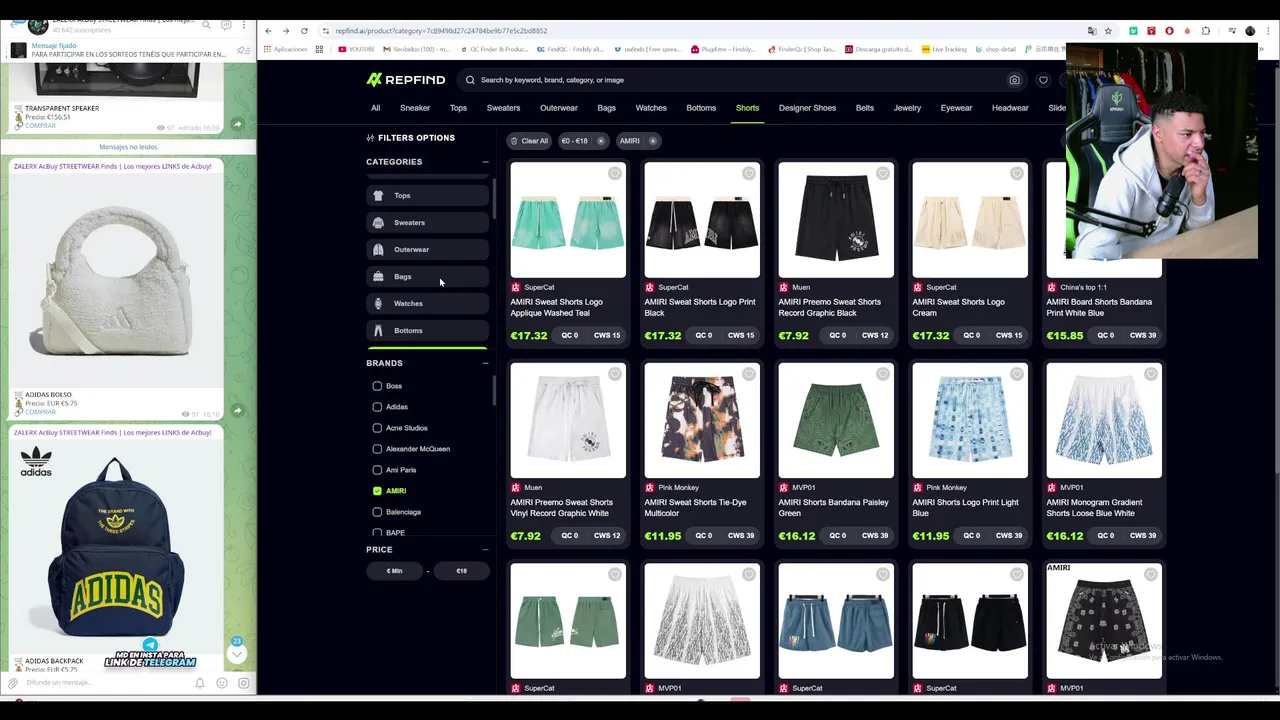This screenshot has height=720, width=1280.
Task: Open the Sneaker tab
Action: tap(415, 108)
